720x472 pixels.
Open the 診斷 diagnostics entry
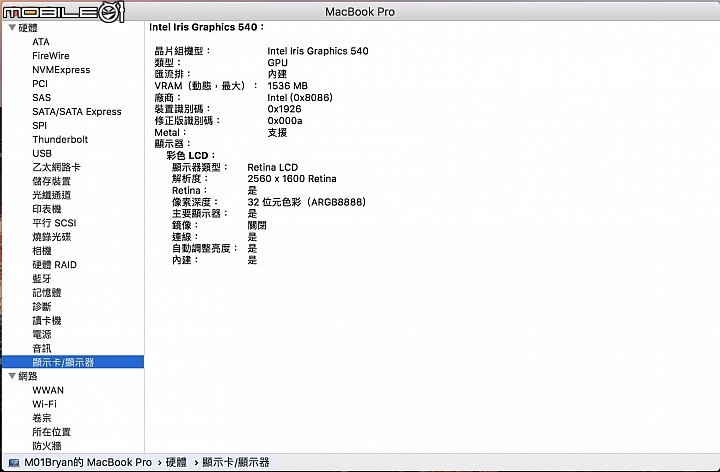click(42, 306)
